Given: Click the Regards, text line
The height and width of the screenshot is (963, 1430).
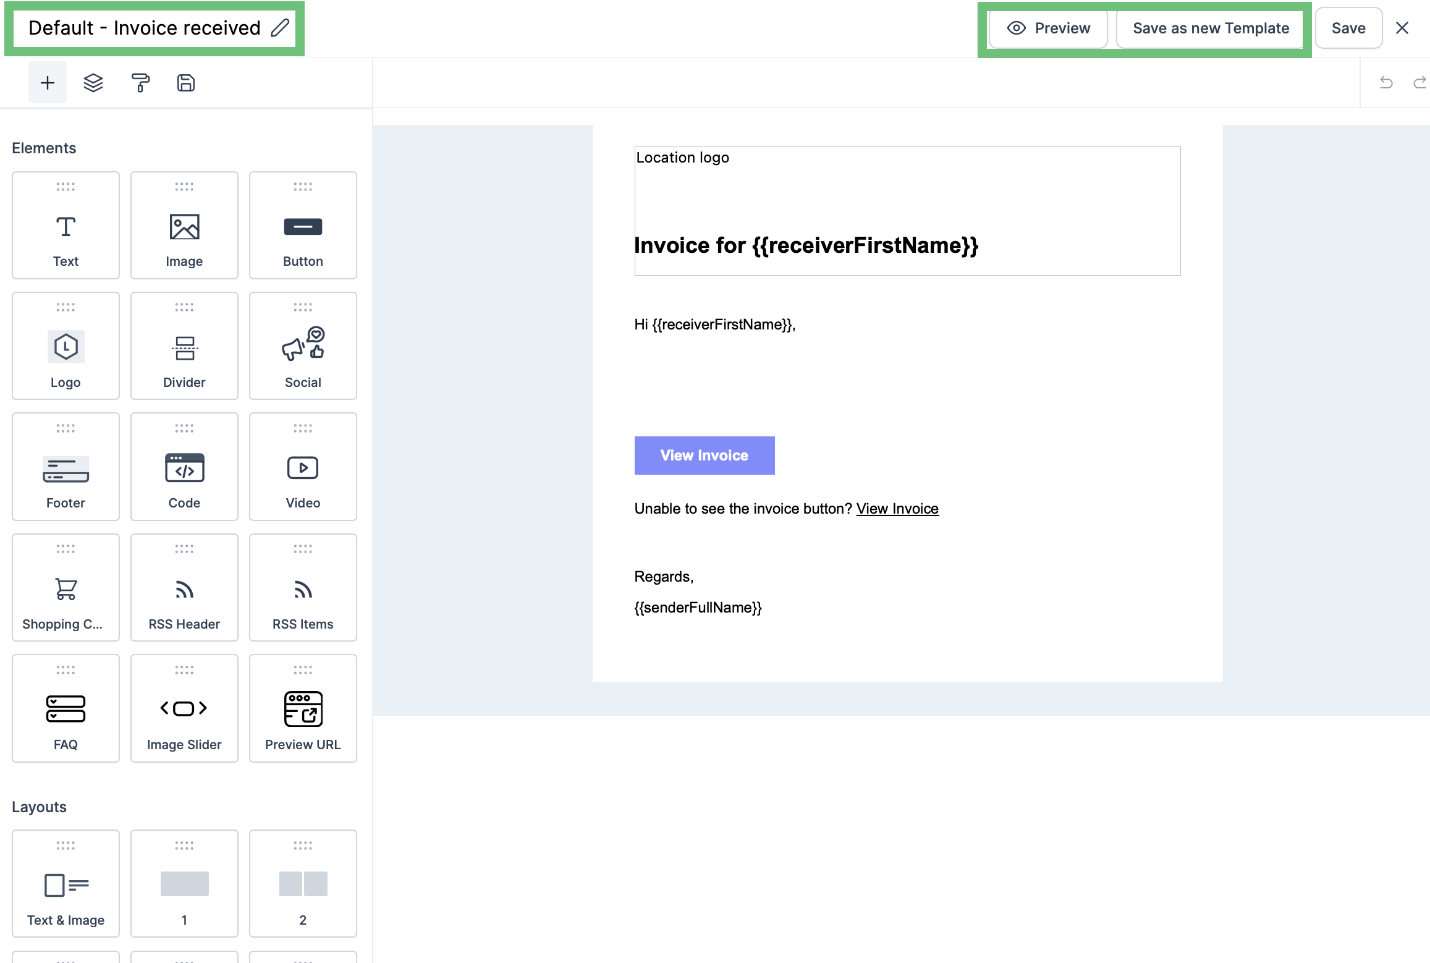Looking at the screenshot, I should [x=664, y=577].
